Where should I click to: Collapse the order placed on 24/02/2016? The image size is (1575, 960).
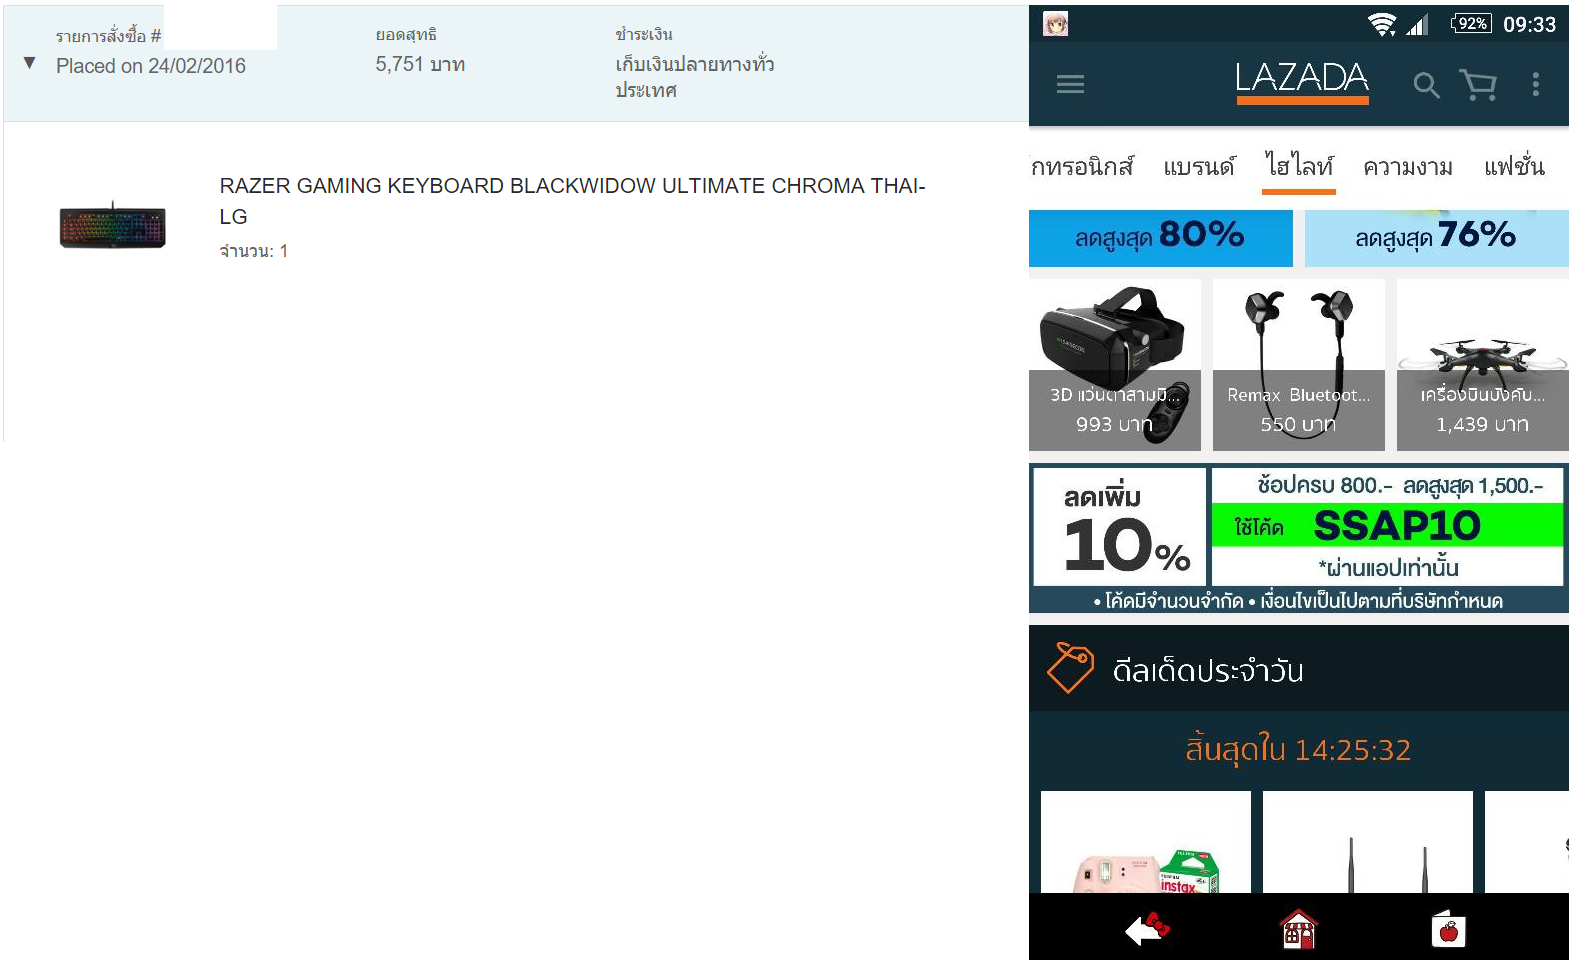pos(30,63)
